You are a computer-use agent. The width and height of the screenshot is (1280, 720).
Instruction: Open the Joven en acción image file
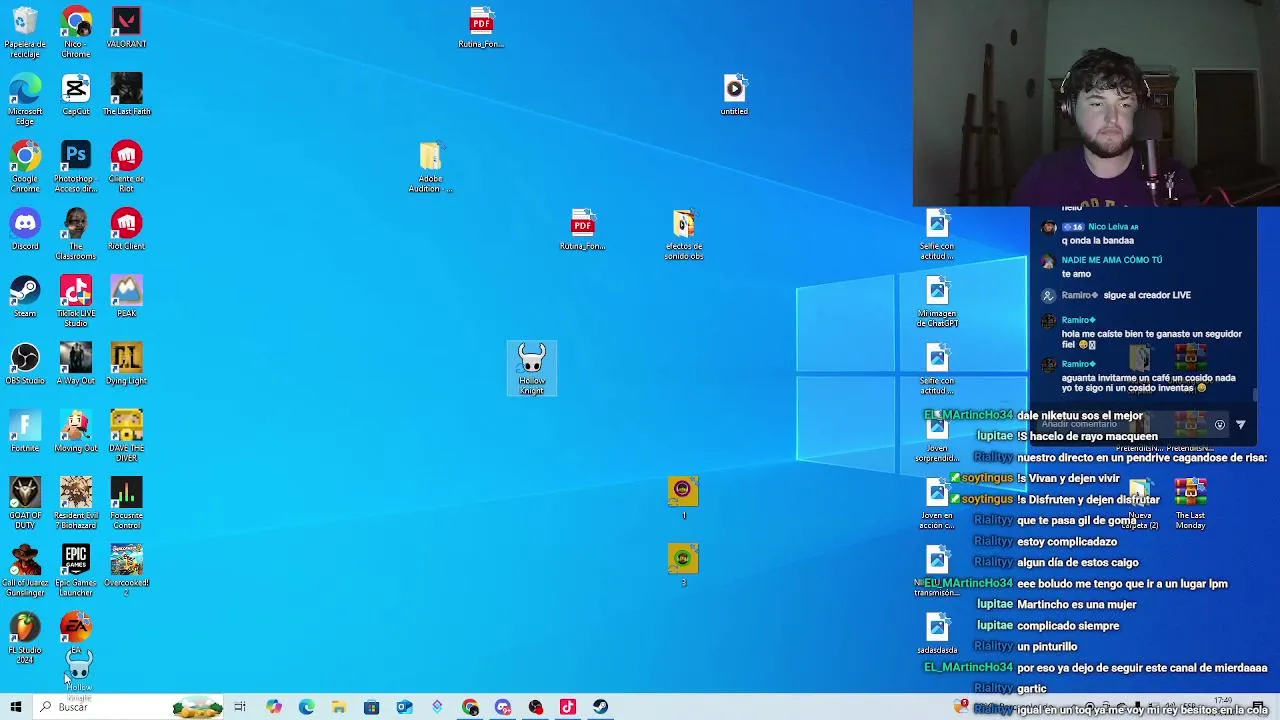pyautogui.click(x=937, y=503)
